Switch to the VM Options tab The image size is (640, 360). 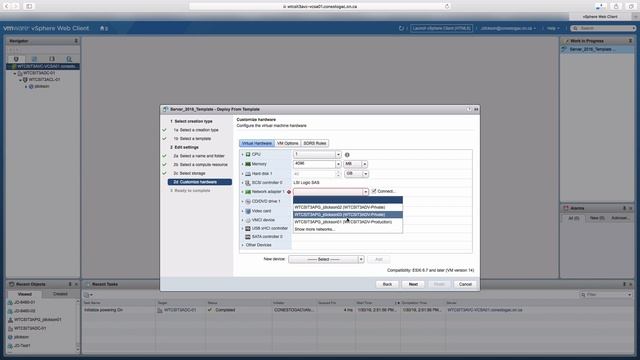tap(288, 143)
